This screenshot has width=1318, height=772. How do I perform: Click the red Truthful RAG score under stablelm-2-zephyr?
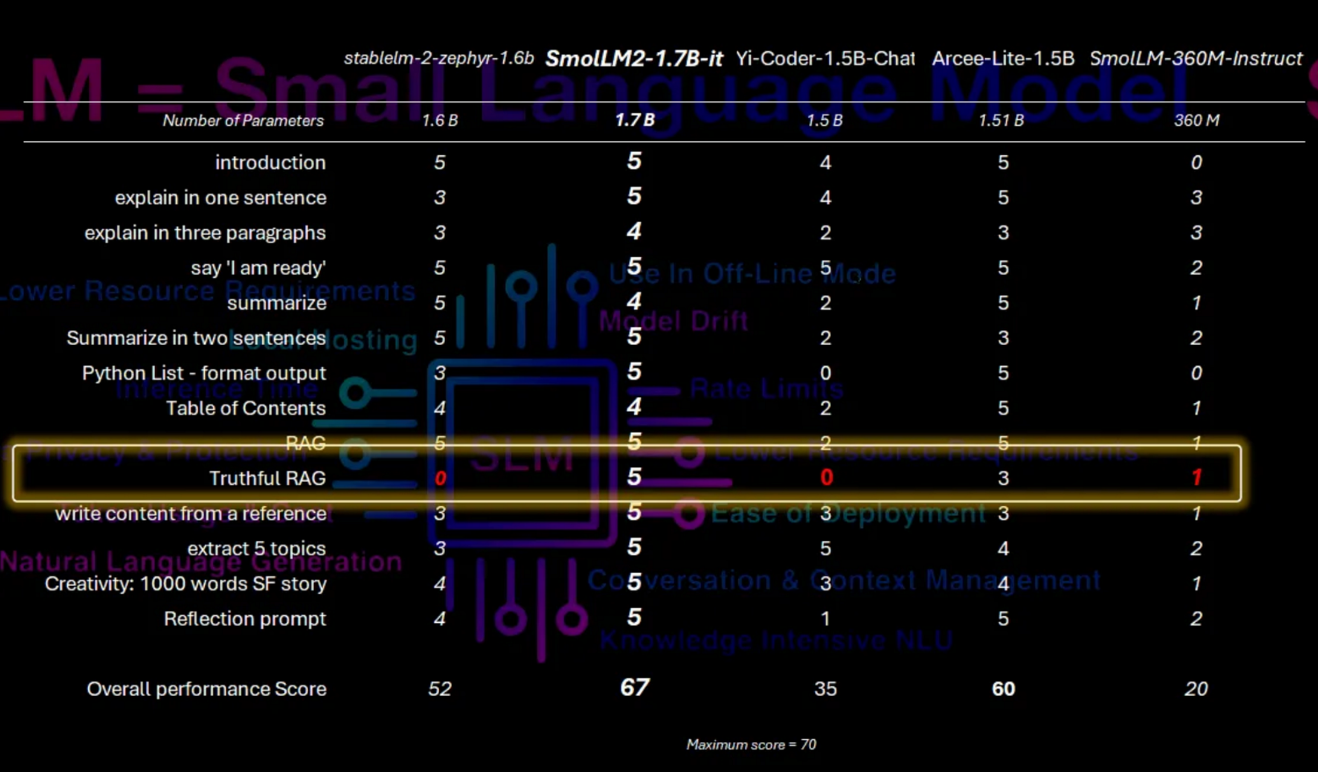tap(440, 478)
